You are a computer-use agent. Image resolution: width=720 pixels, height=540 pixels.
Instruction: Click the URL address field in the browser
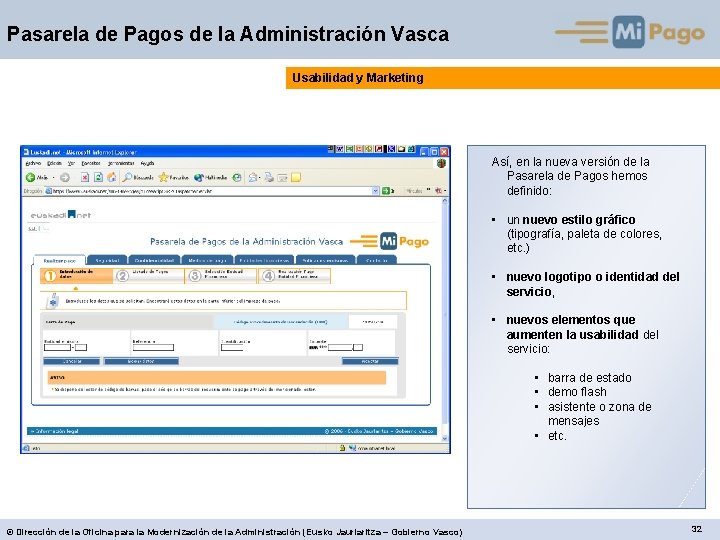(x=211, y=191)
